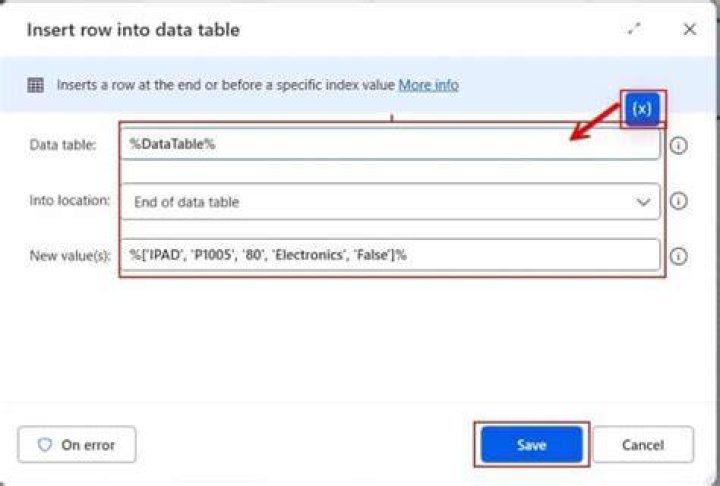
Task: Click the New value(s) label
Action: point(70,255)
